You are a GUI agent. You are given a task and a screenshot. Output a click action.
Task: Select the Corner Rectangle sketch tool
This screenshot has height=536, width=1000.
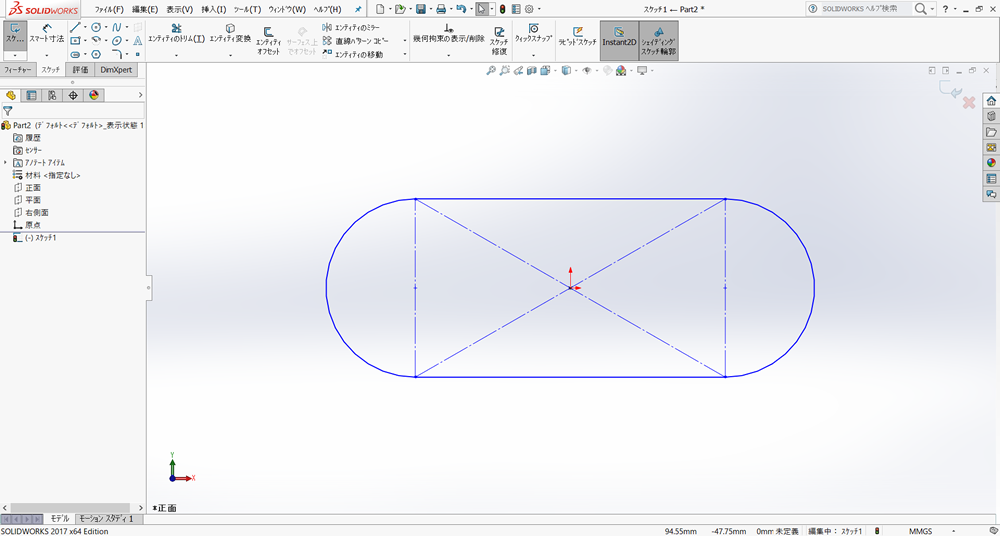click(75, 41)
